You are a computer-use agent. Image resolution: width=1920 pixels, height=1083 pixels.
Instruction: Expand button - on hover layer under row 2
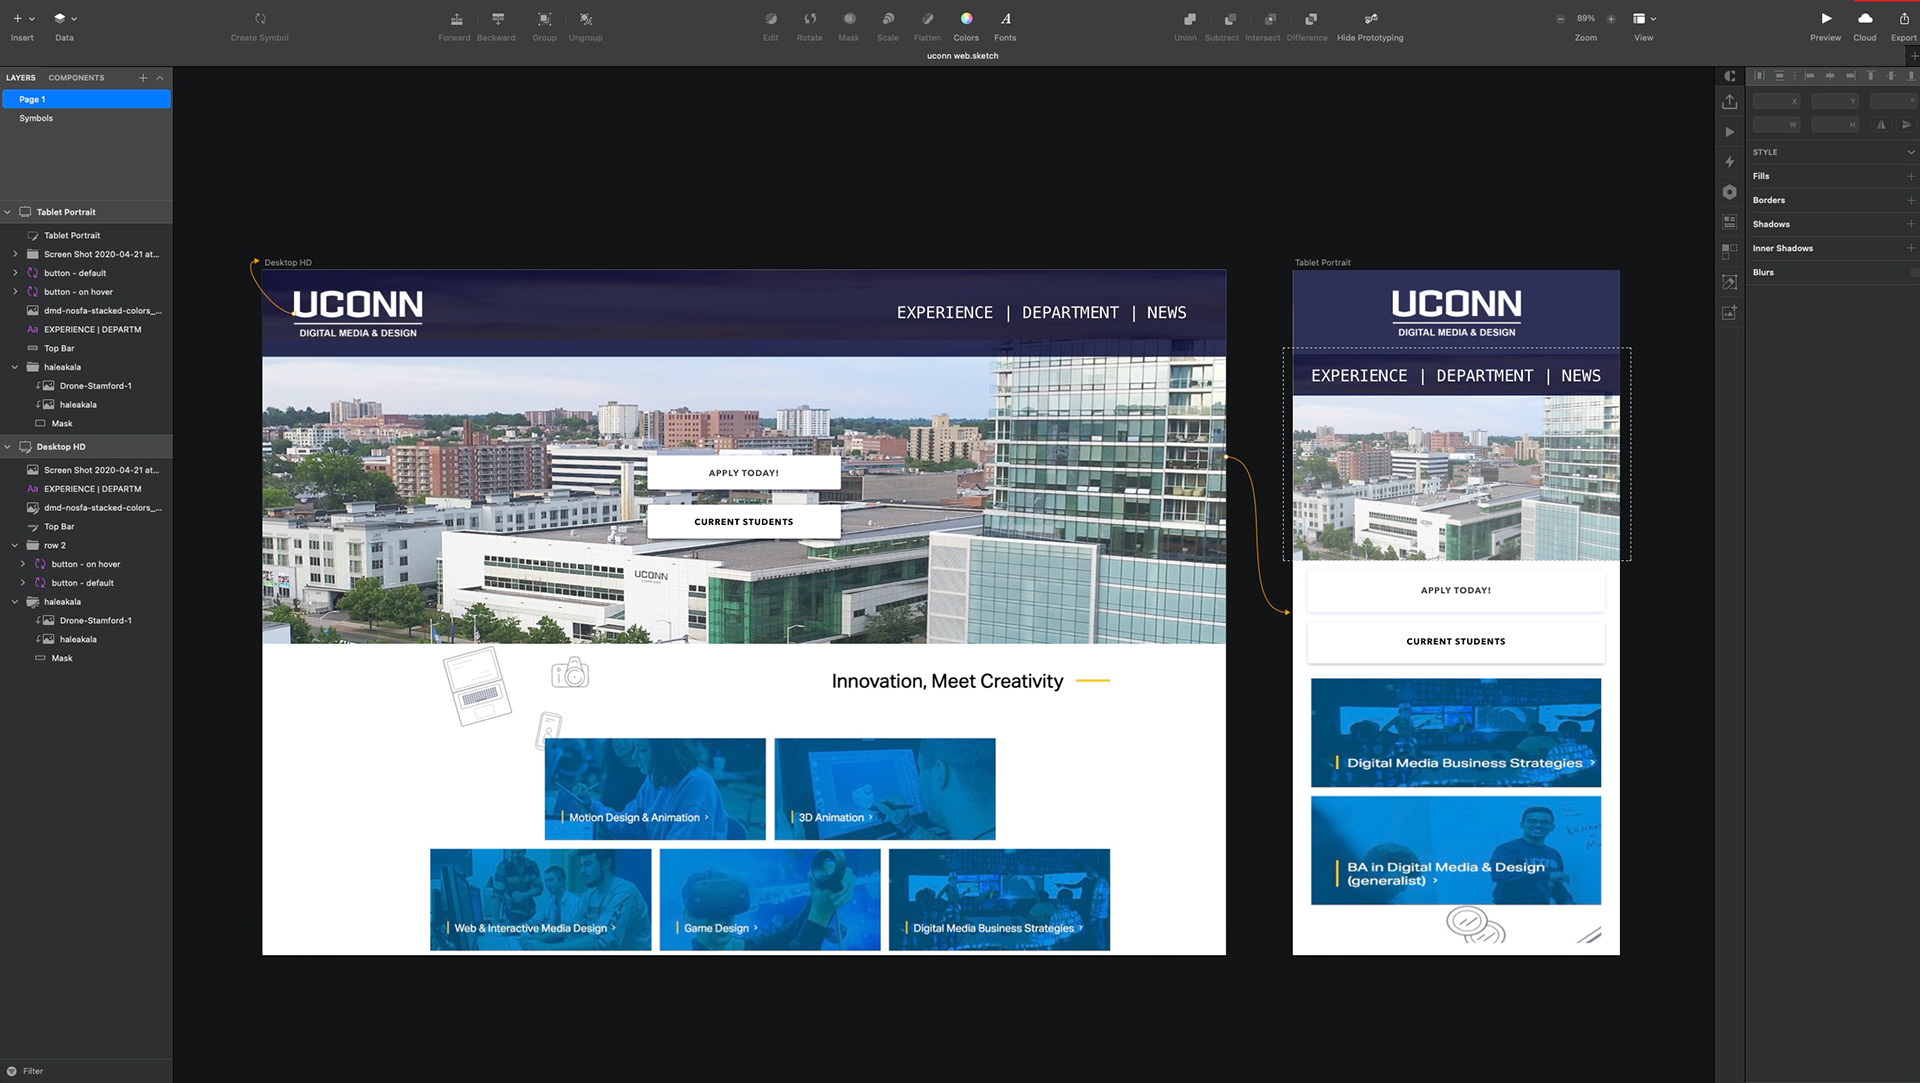point(23,564)
